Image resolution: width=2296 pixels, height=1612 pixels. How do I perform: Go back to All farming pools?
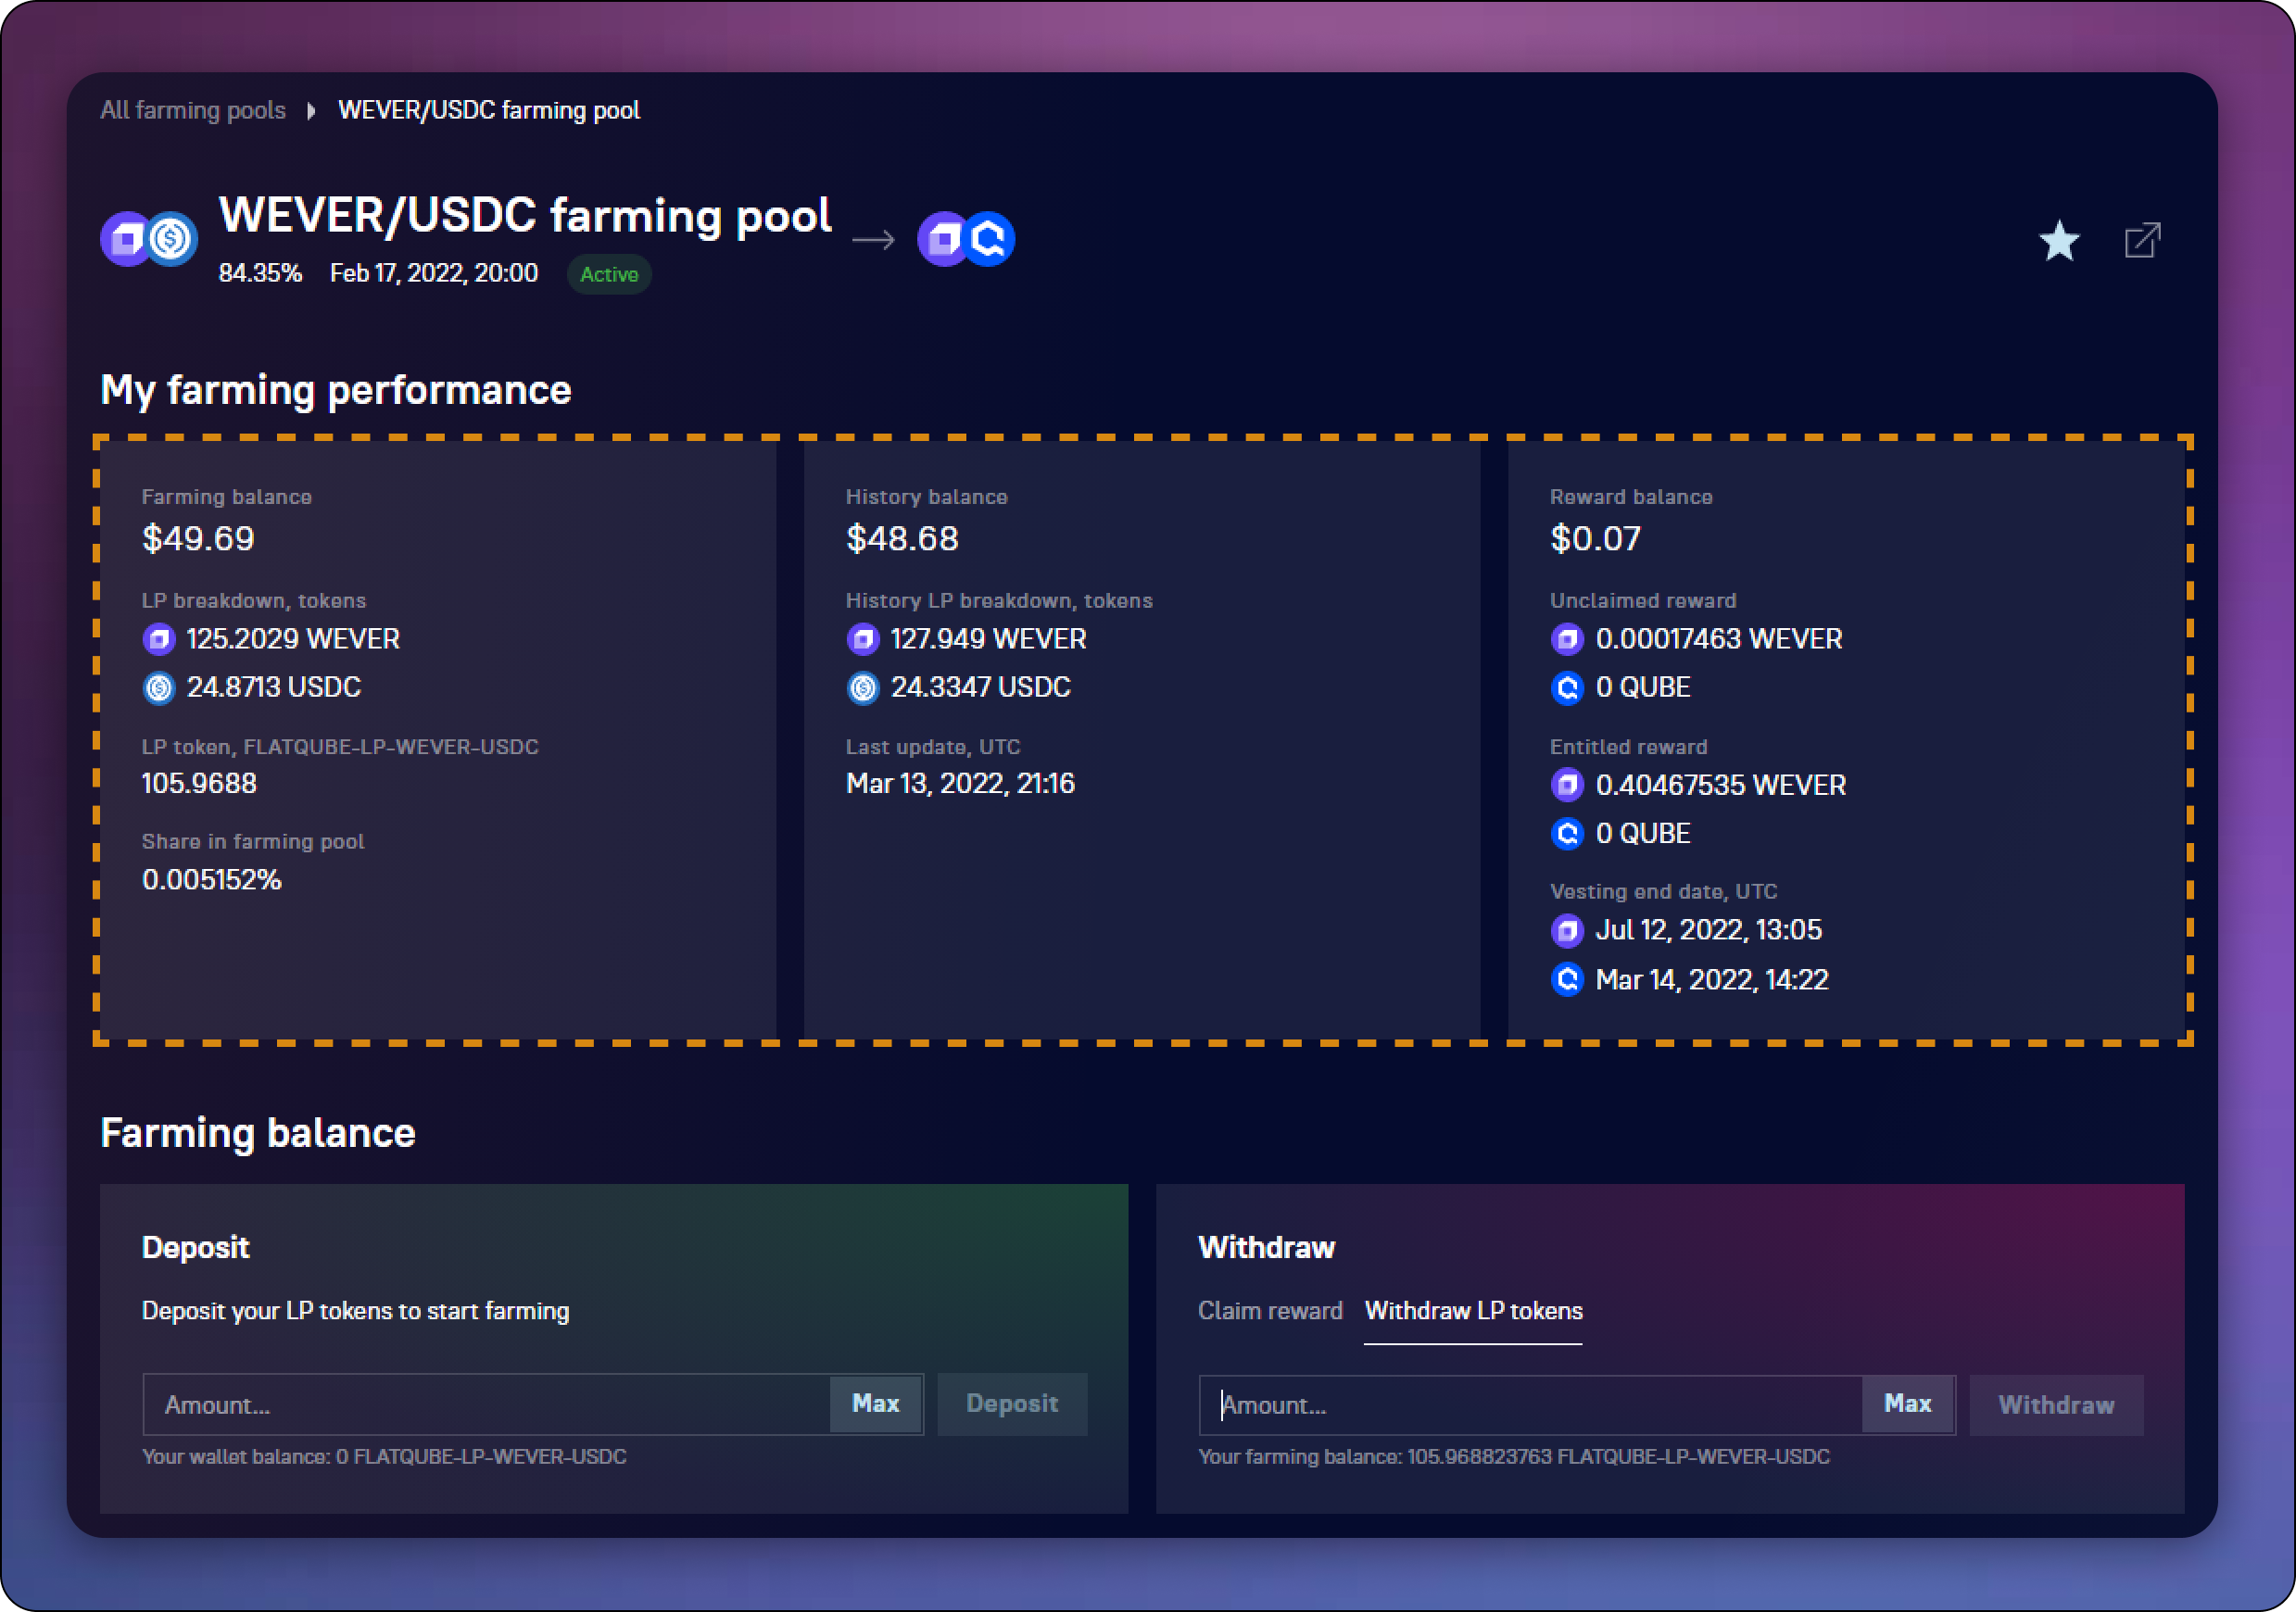coord(193,110)
